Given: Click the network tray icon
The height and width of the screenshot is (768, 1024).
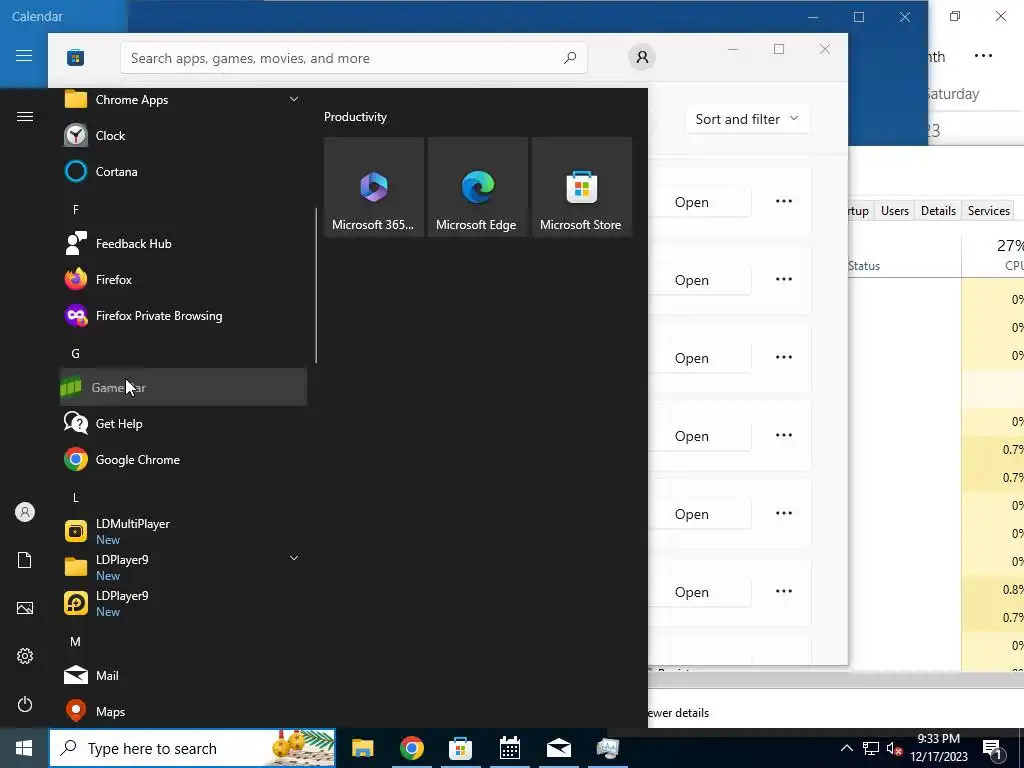Looking at the screenshot, I should click(871, 748).
